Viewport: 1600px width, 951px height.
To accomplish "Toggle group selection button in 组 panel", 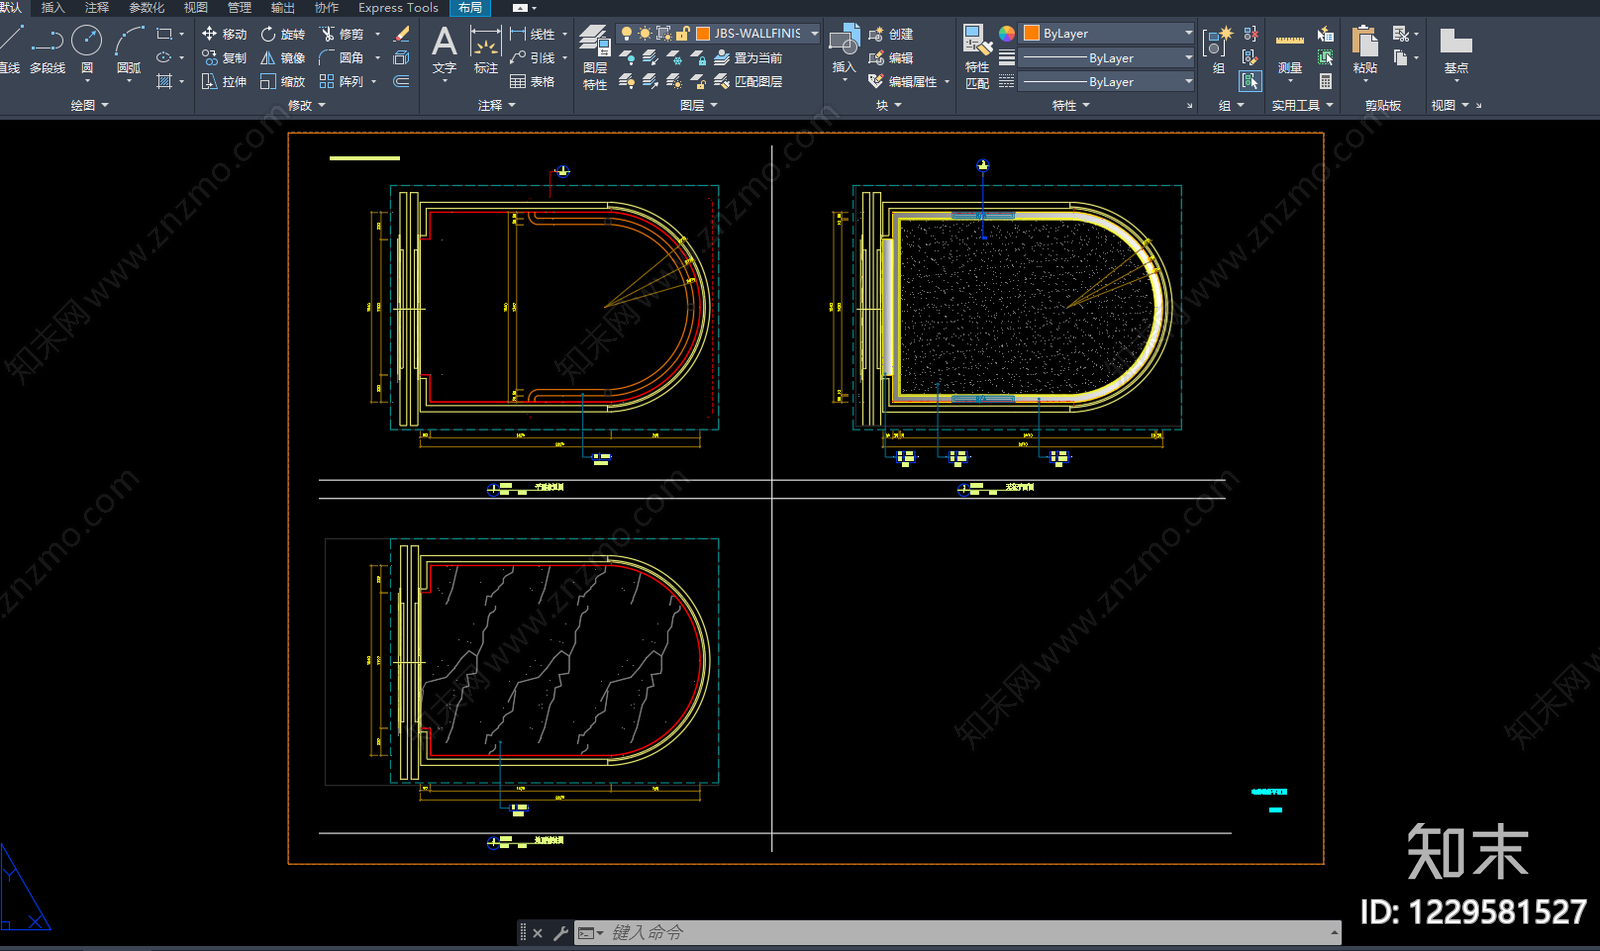I will pyautogui.click(x=1250, y=81).
